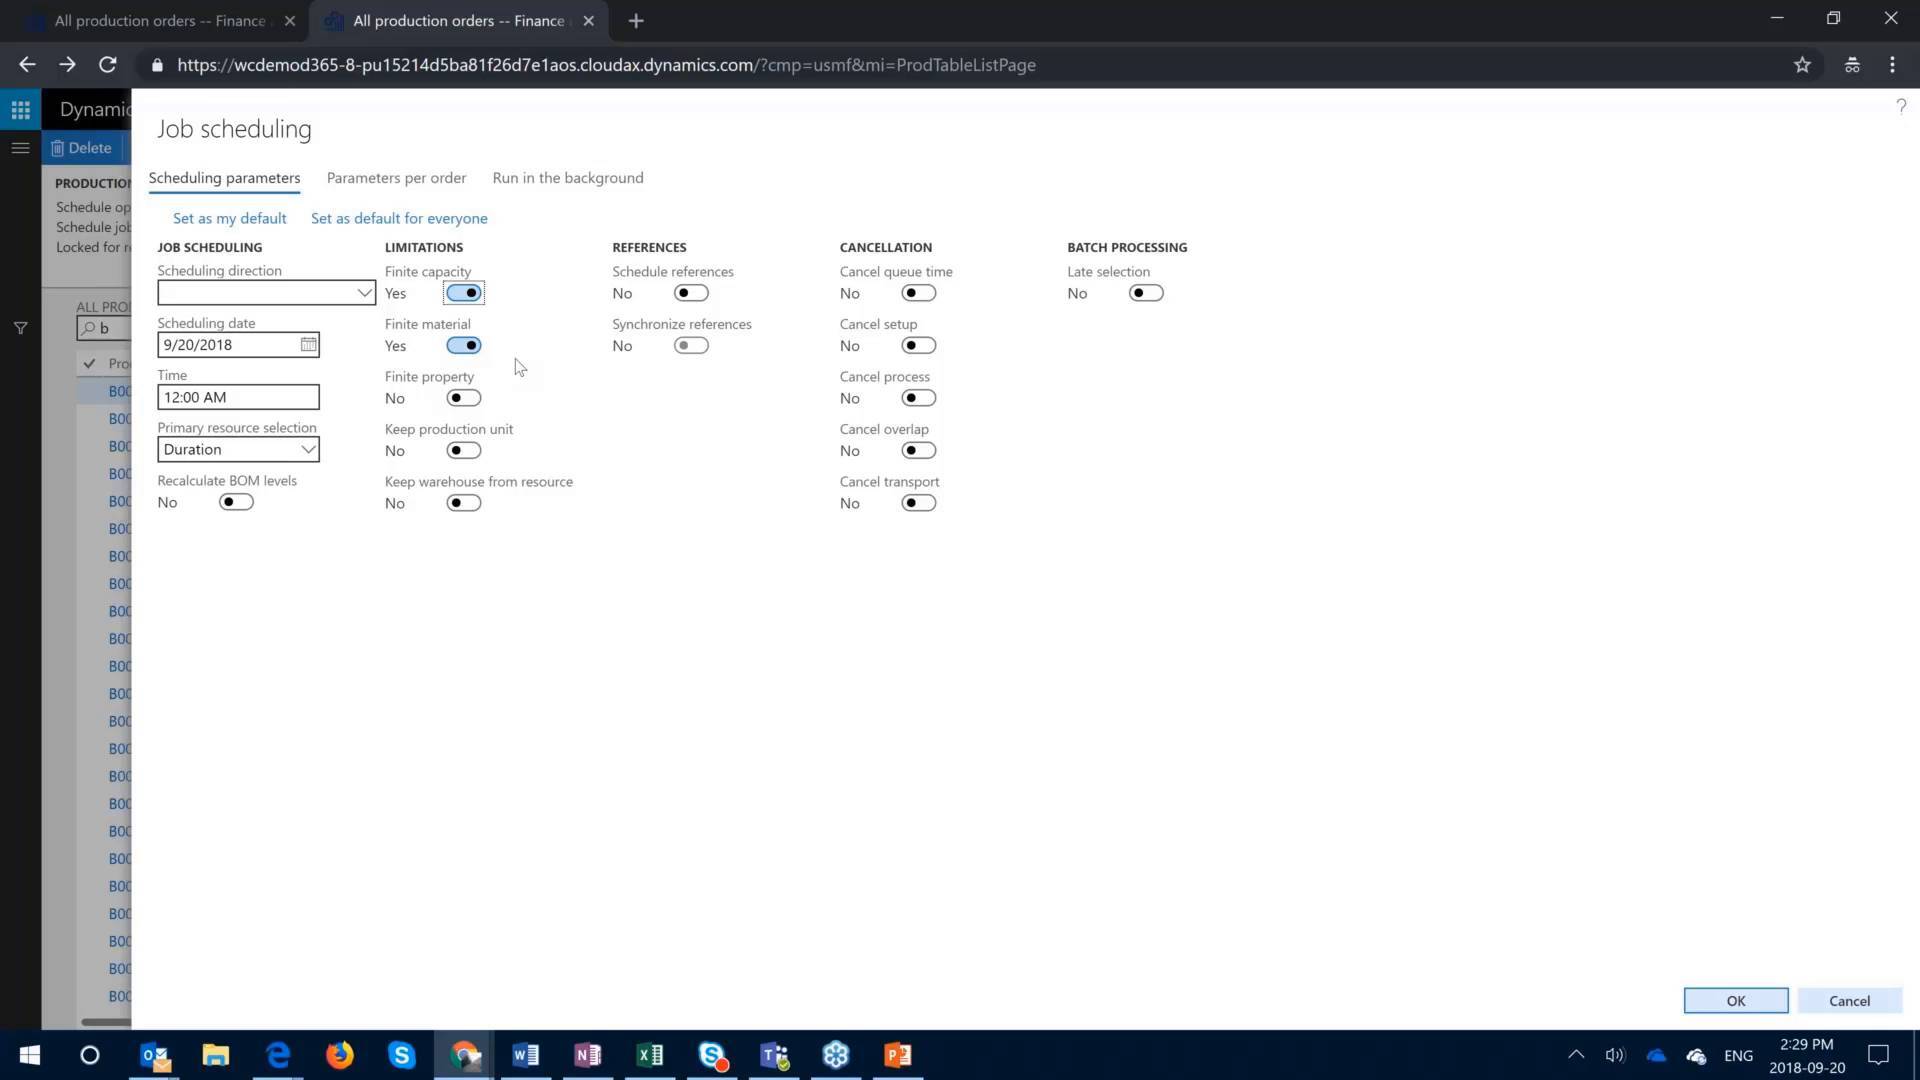The height and width of the screenshot is (1080, 1920).
Task: Launch Excel from the taskbar
Action: click(x=650, y=1055)
